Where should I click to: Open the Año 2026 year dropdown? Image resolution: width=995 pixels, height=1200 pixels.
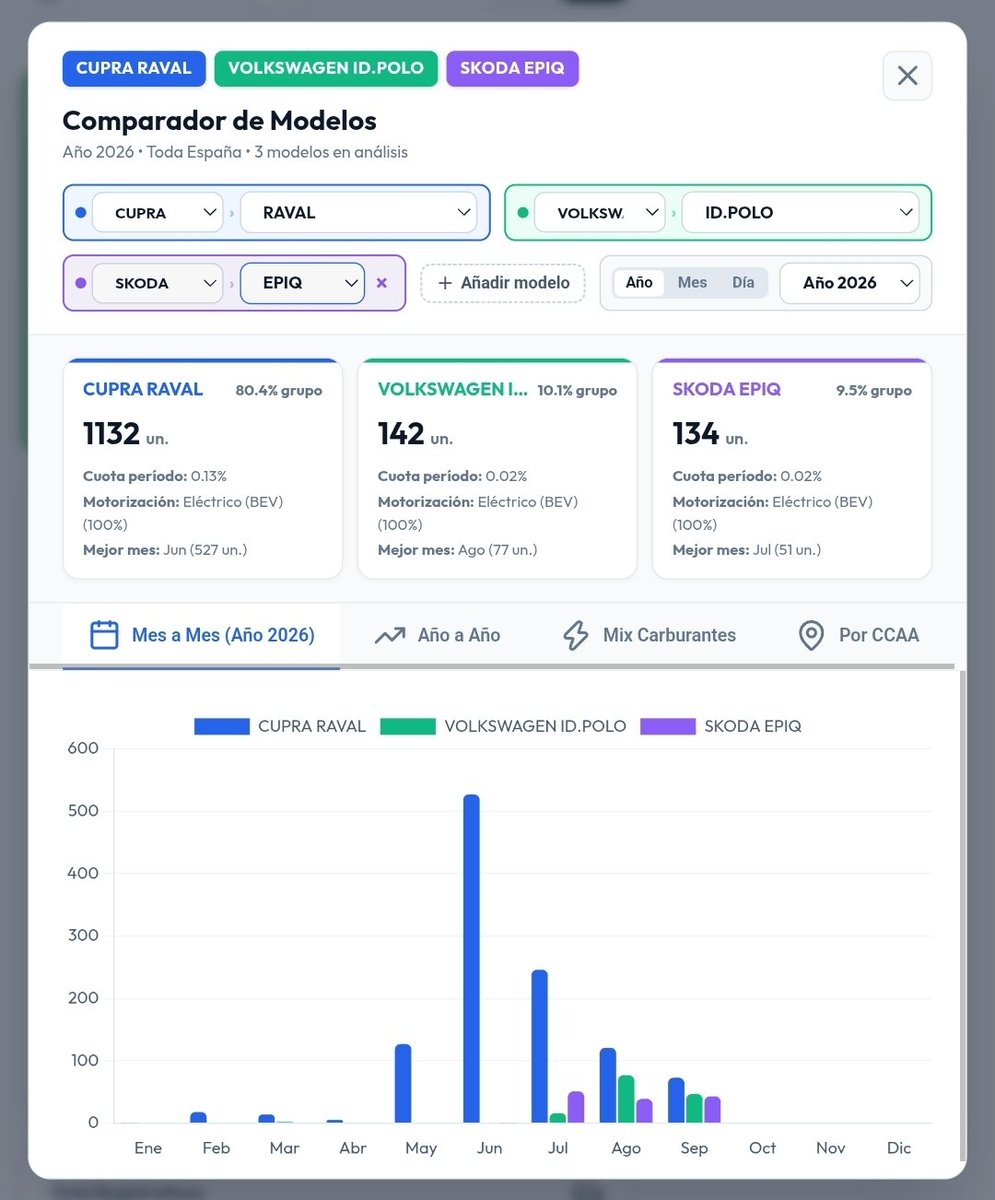point(849,283)
